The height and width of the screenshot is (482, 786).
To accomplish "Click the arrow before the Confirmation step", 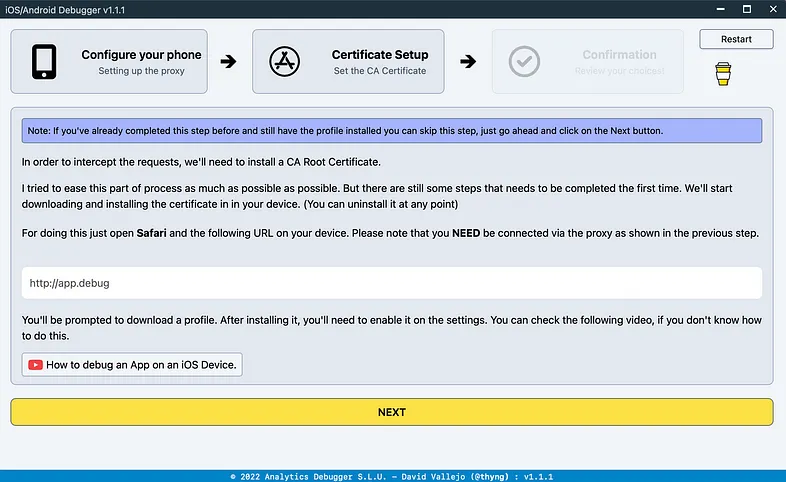I will click(468, 62).
